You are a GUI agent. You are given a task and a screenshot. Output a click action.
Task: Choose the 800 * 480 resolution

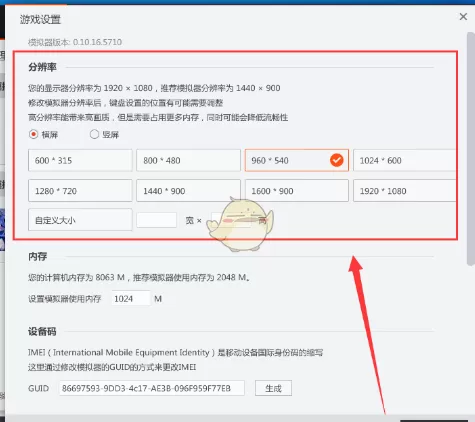click(188, 160)
